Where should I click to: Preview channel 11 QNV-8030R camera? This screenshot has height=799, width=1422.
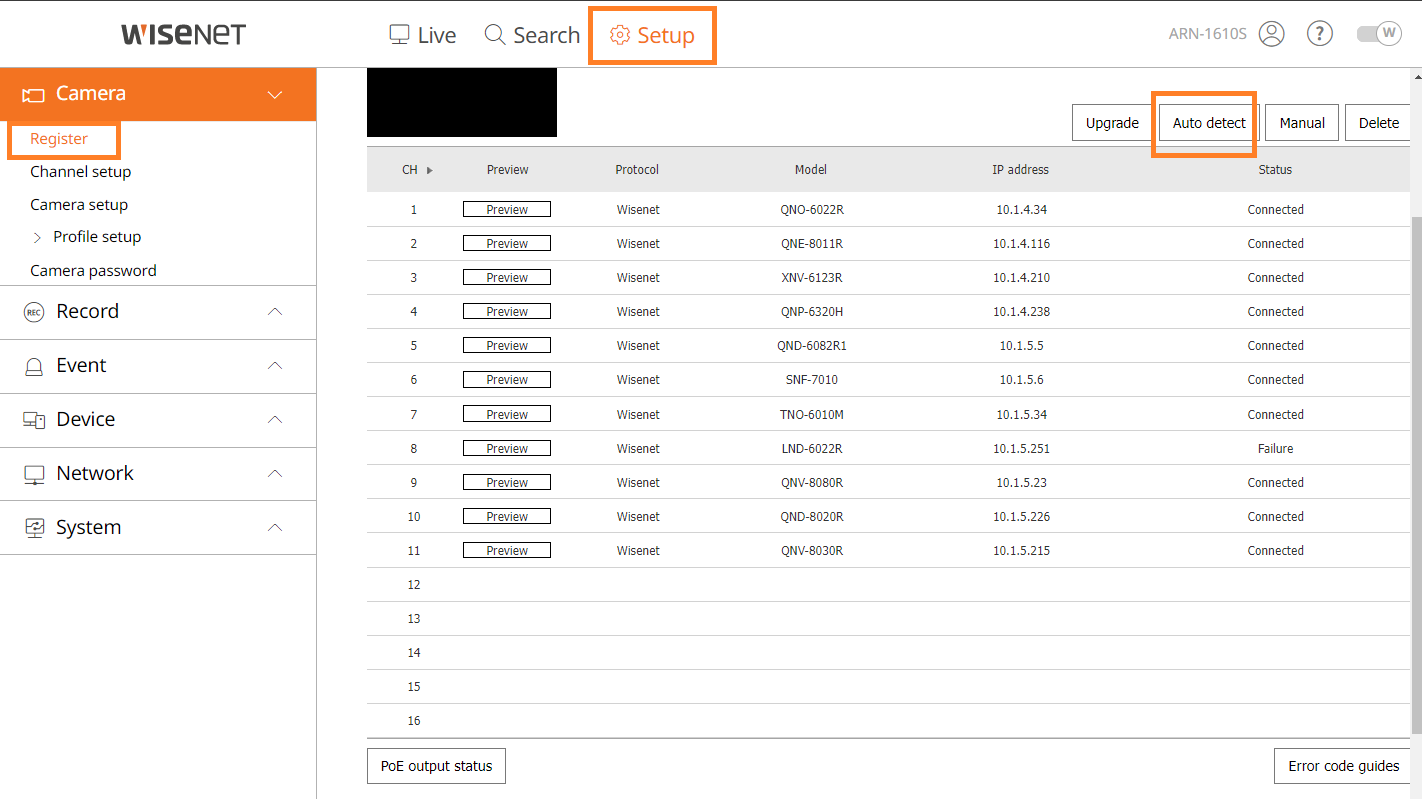(x=507, y=551)
